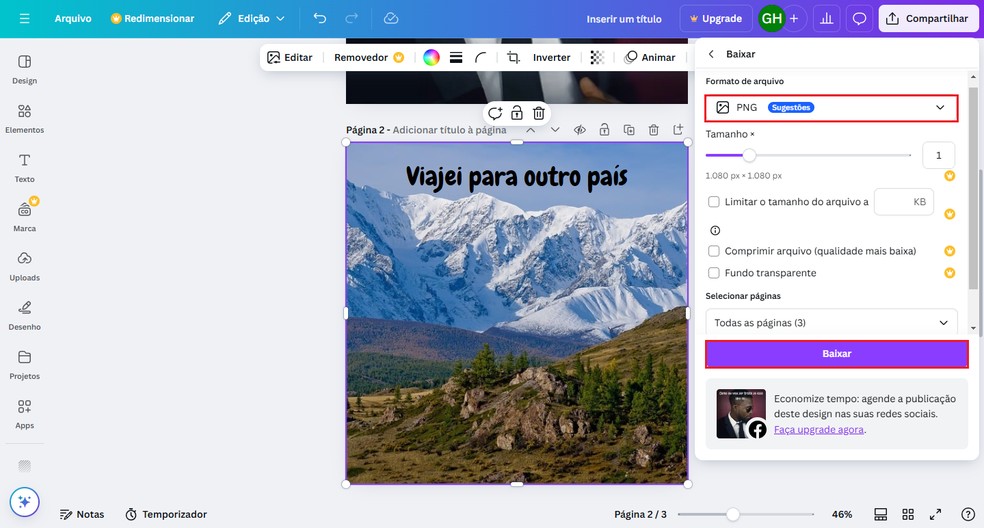Open the help question mark icon
Screen dimensions: 984x528
(x=968, y=514)
